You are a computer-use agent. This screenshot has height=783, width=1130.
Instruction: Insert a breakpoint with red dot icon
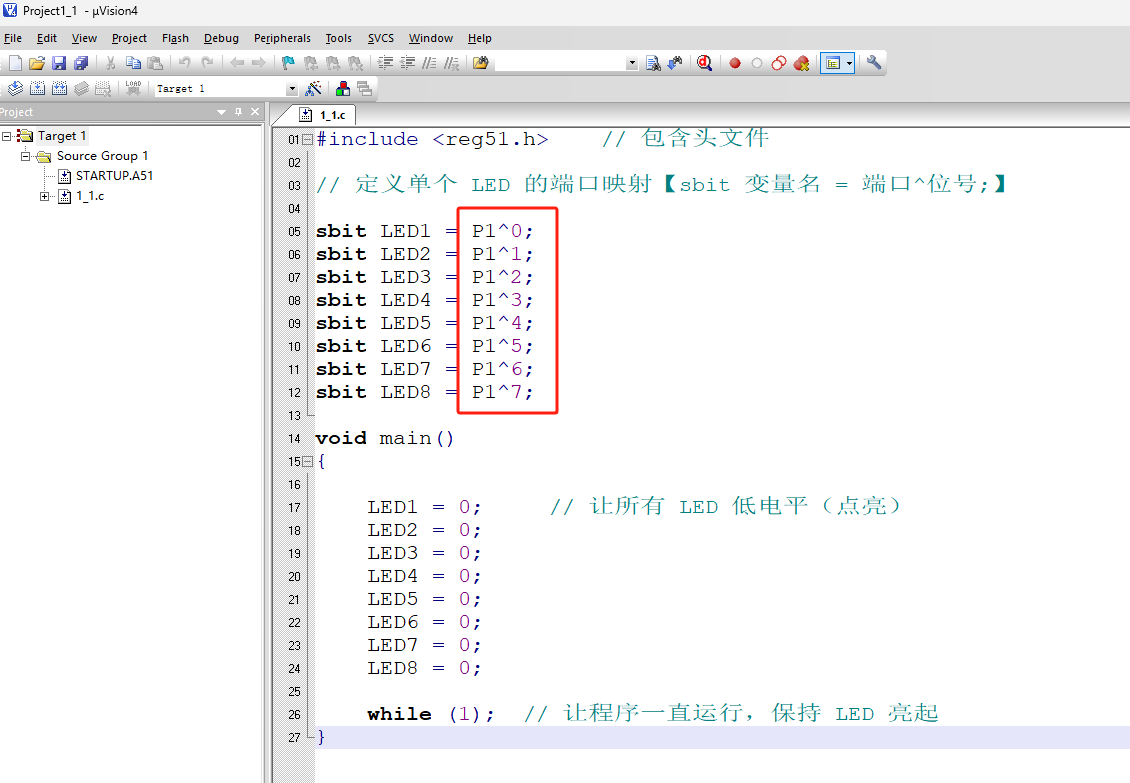coord(734,63)
